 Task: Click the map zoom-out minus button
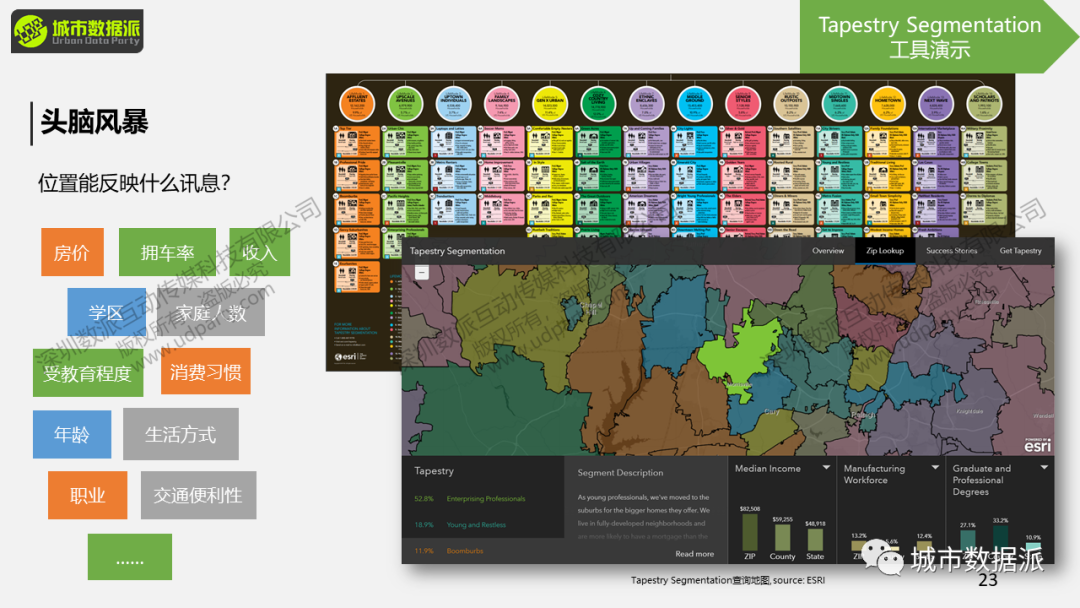422,273
